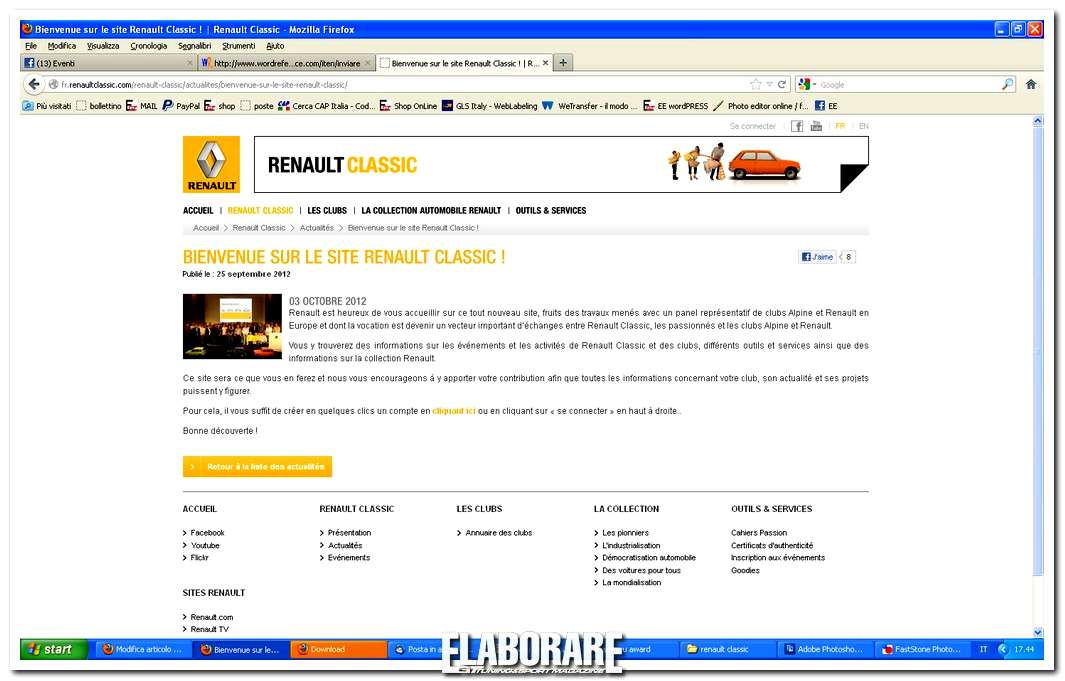The width and height of the screenshot is (1065, 681).
Task: Open Présentation footer link
Action: pyautogui.click(x=349, y=533)
